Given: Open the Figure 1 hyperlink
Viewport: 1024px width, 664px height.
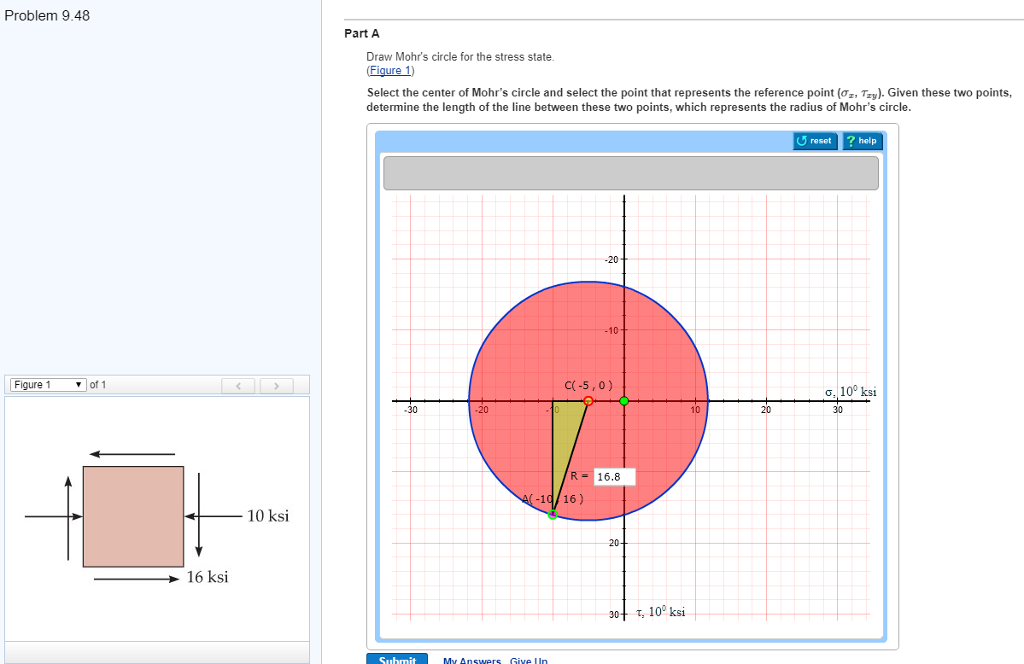Looking at the screenshot, I should click(390, 70).
